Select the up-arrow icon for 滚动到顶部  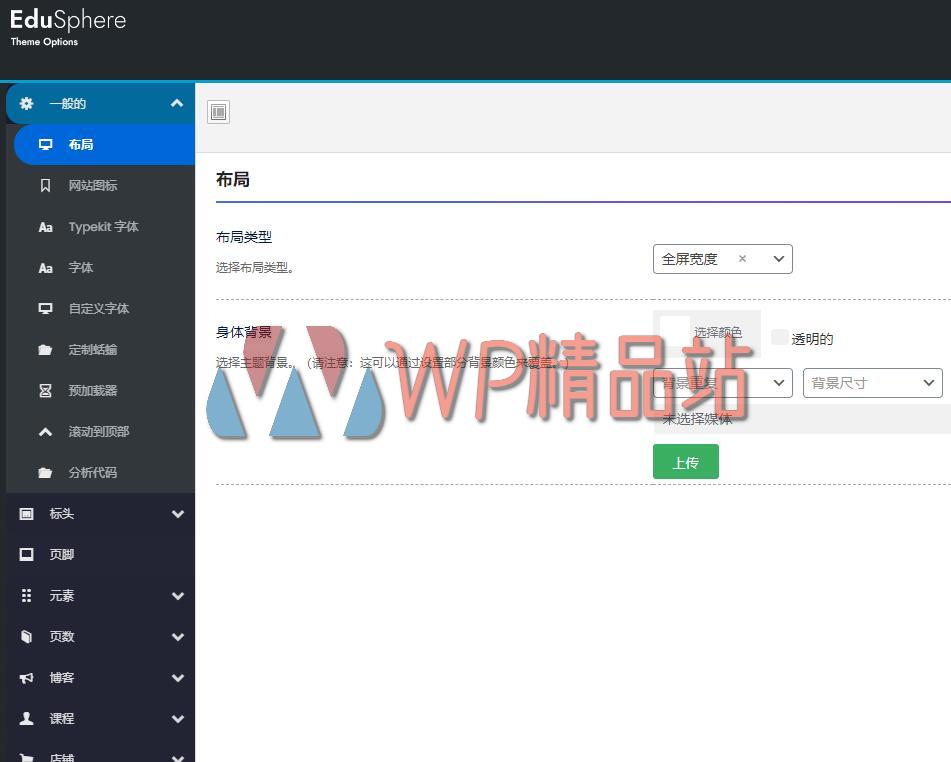point(43,431)
